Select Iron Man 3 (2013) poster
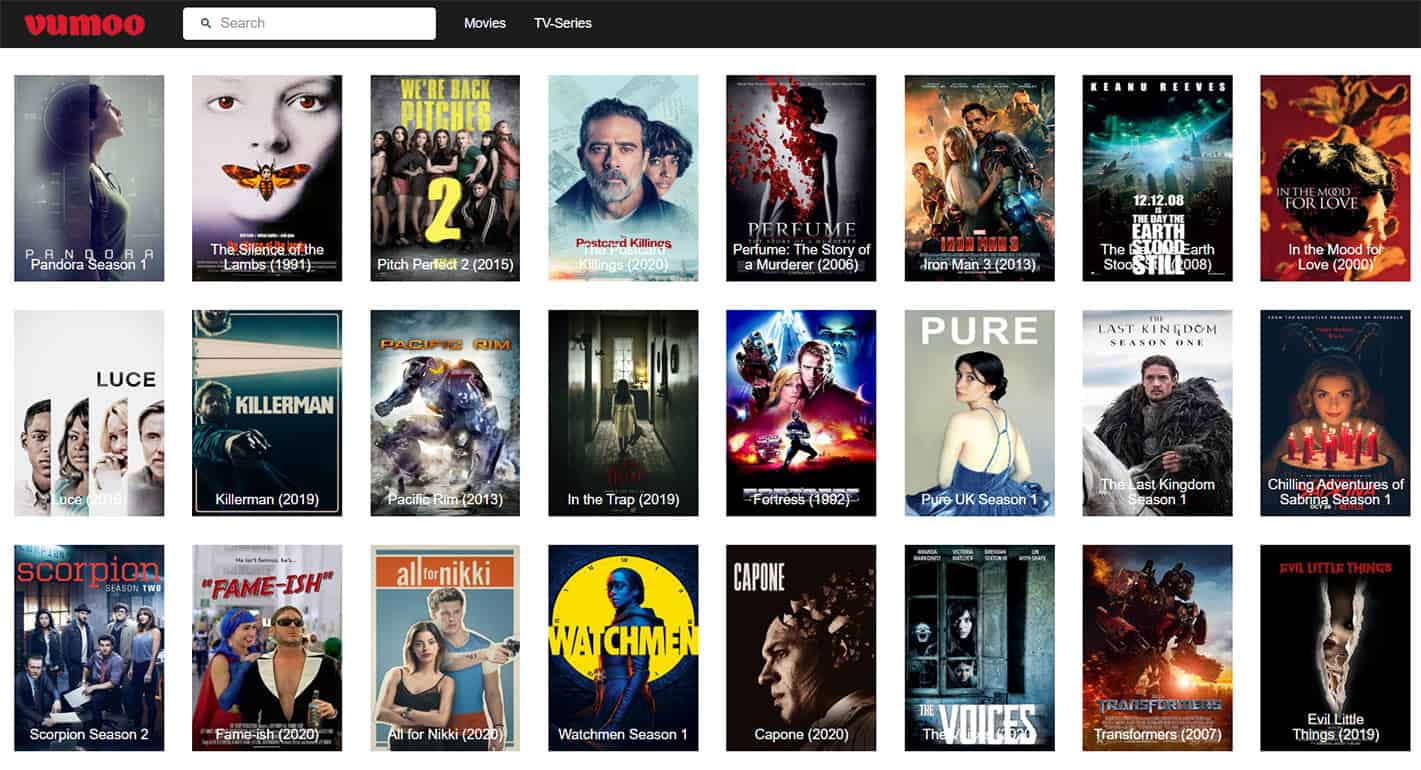This screenshot has width=1421, height=770. [979, 178]
